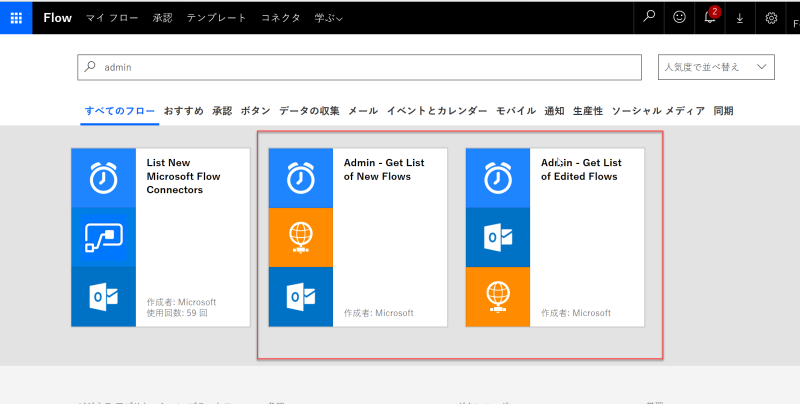Select the すべてのフロー tab

tap(119, 111)
